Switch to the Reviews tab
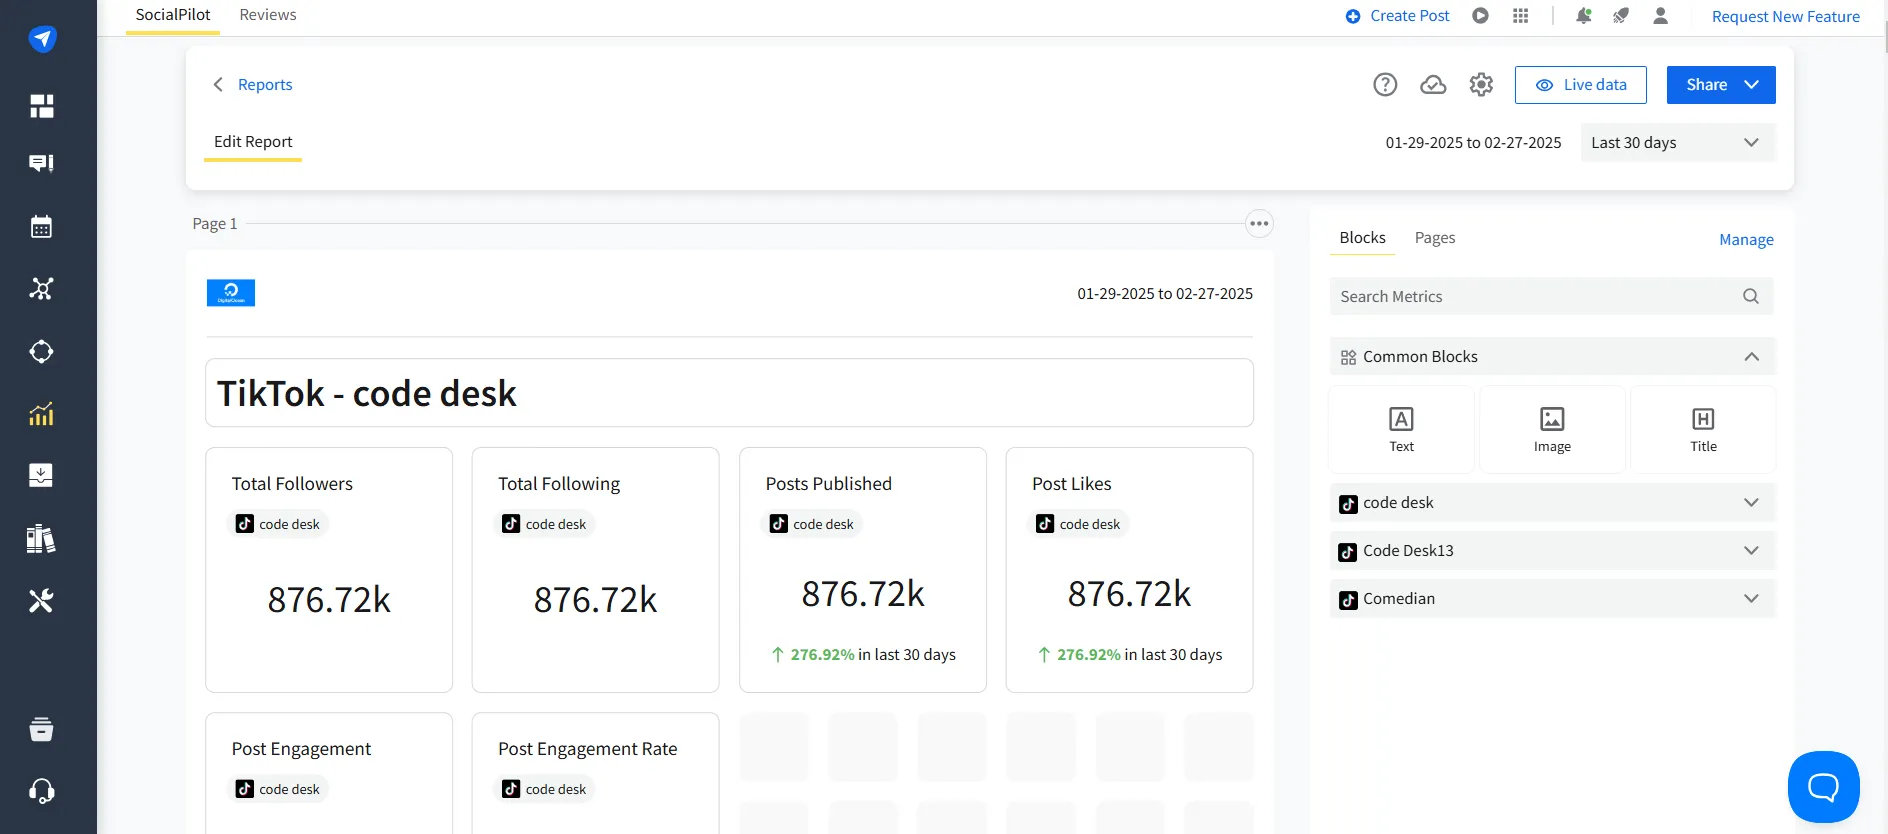Image resolution: width=1888 pixels, height=834 pixels. (268, 15)
